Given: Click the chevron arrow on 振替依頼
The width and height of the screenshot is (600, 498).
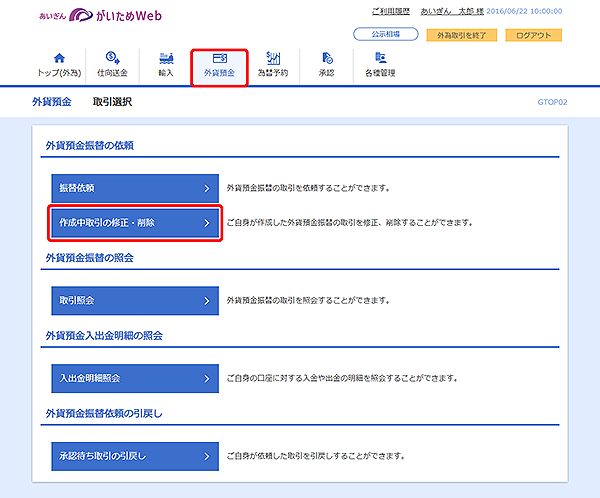Looking at the screenshot, I should pos(206,187).
